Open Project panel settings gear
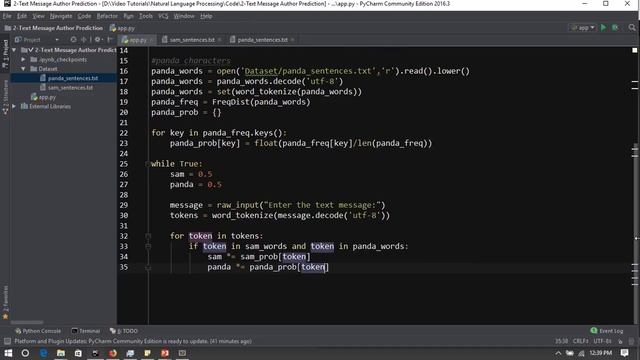 98,40
